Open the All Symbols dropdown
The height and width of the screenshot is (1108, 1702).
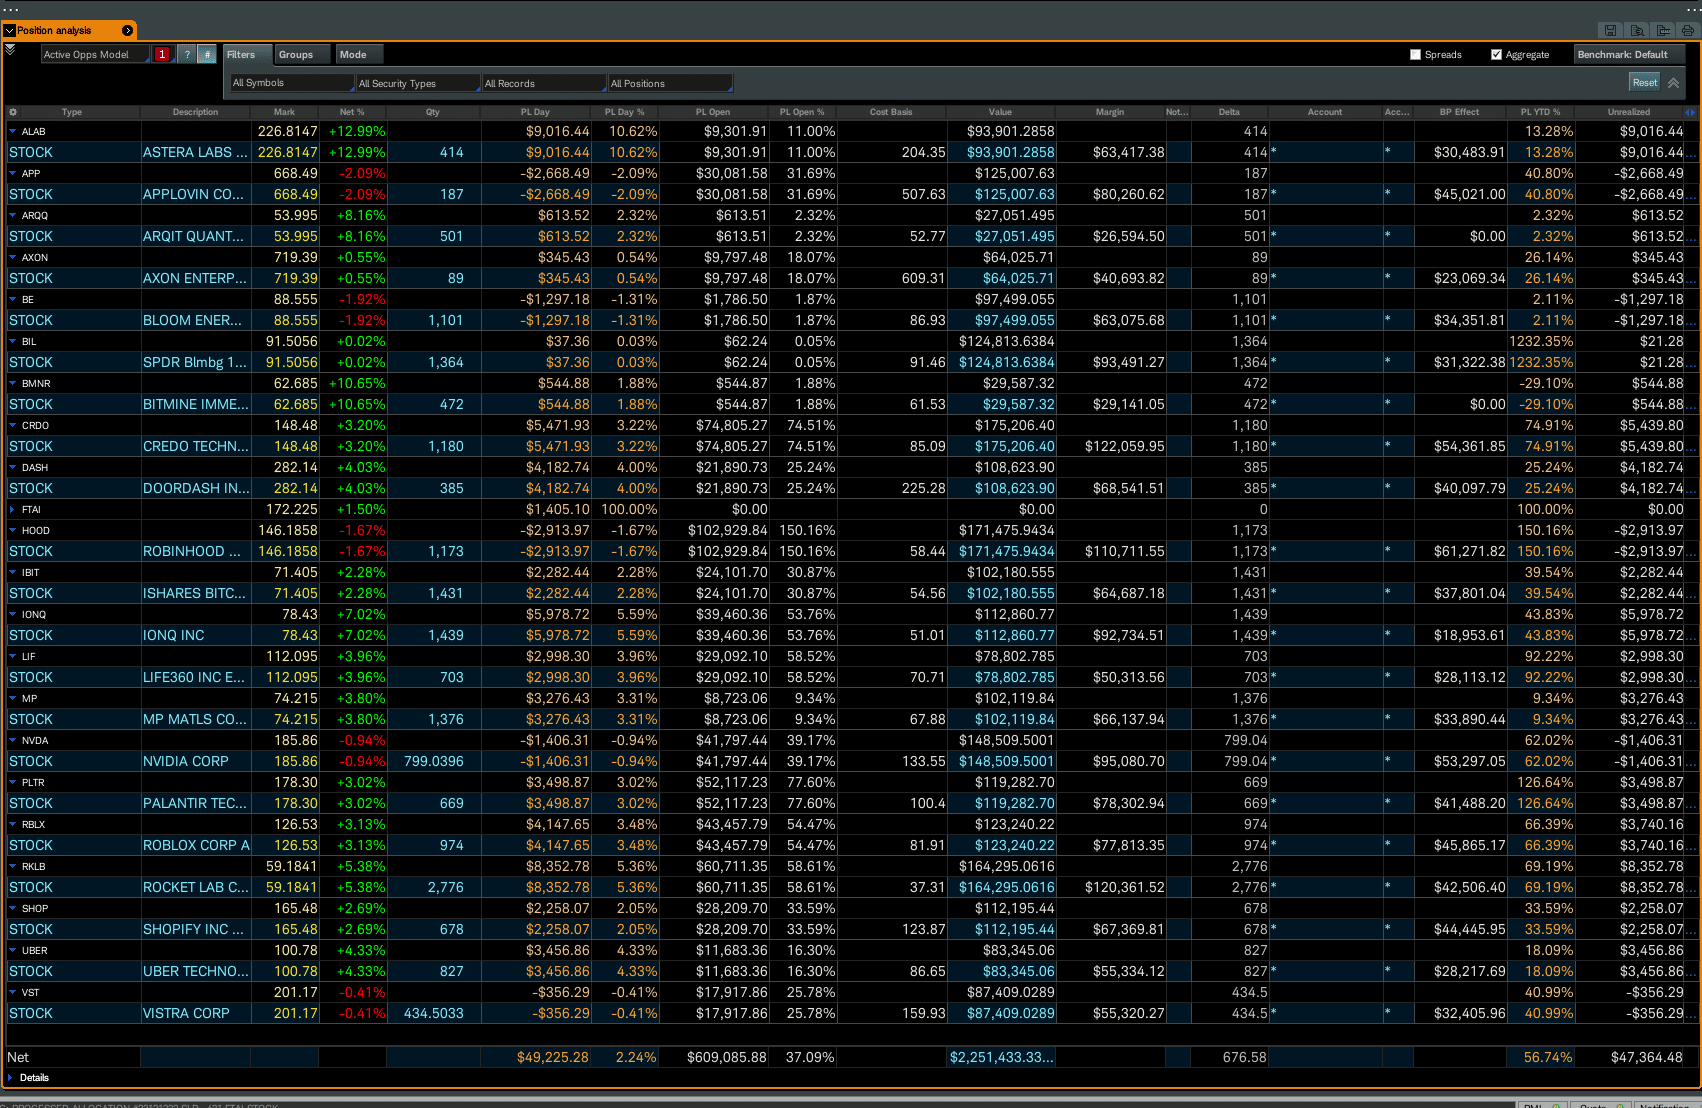pyautogui.click(x=291, y=83)
